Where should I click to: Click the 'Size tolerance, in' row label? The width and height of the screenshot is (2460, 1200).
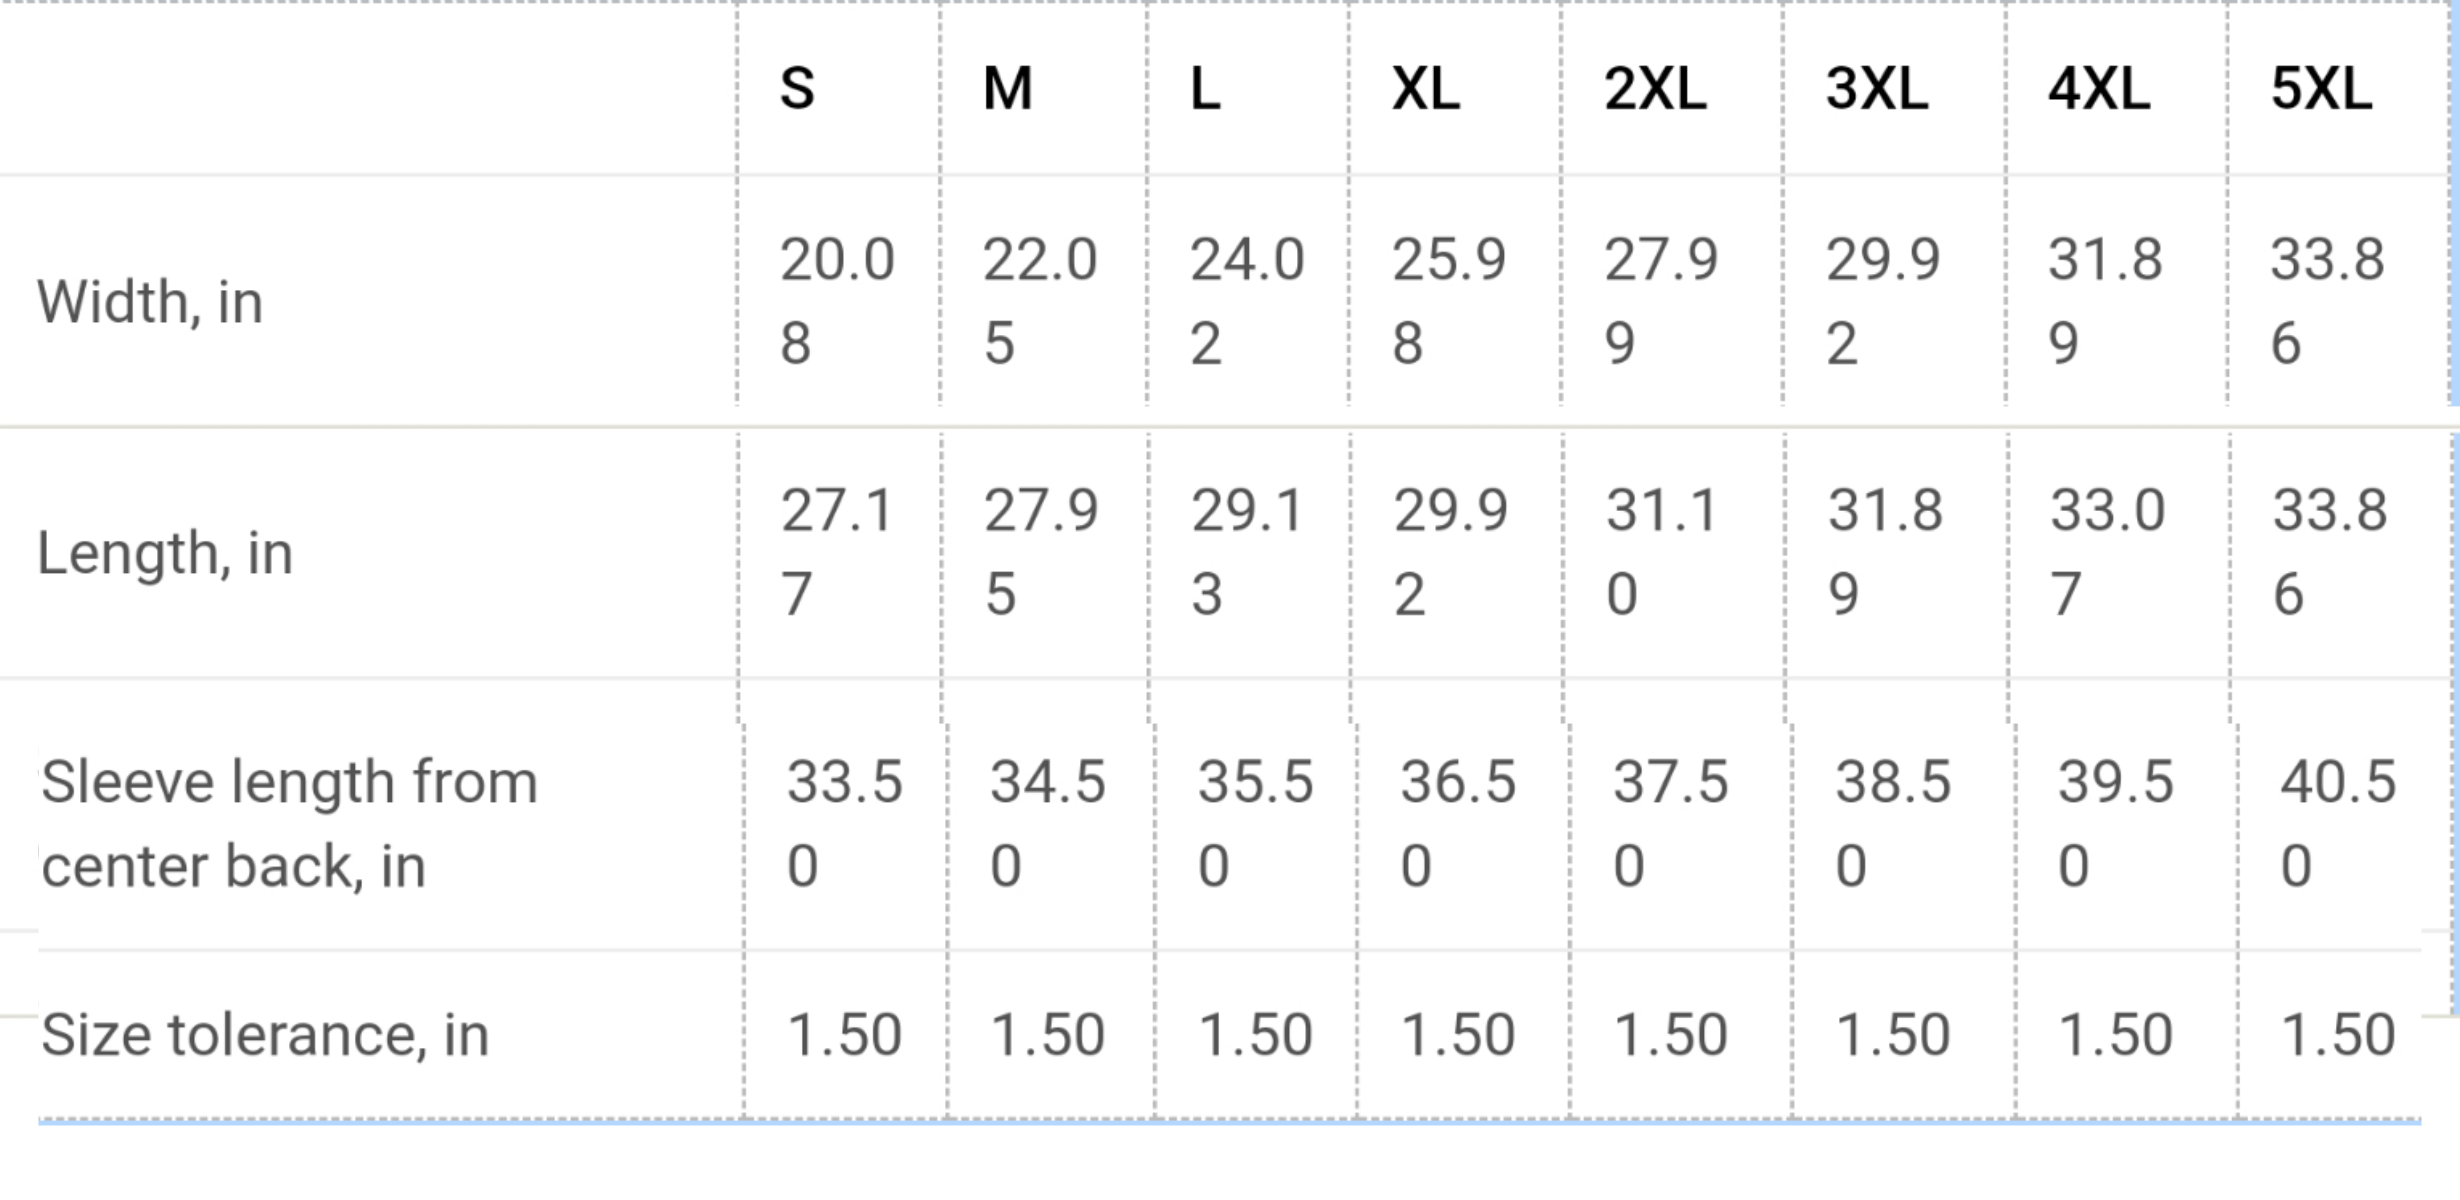click(265, 1035)
